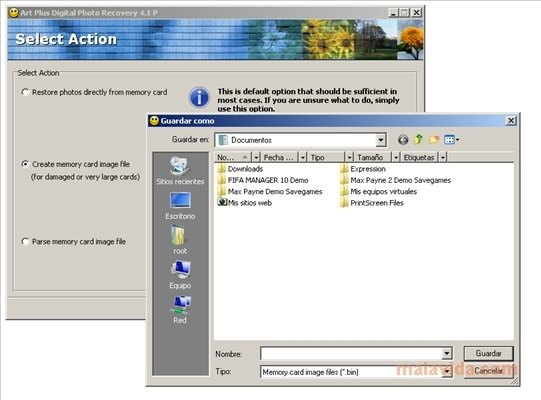Close the Guardar como dialog
Image resolution: width=541 pixels, height=400 pixels.
coord(511,120)
